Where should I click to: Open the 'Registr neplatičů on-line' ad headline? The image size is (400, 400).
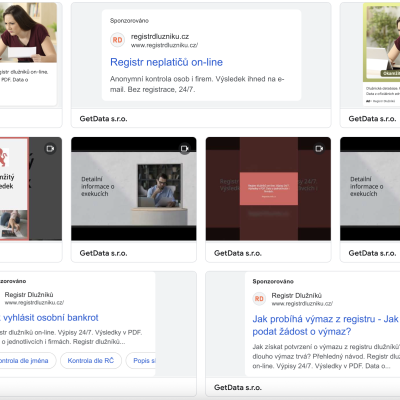[x=166, y=62]
